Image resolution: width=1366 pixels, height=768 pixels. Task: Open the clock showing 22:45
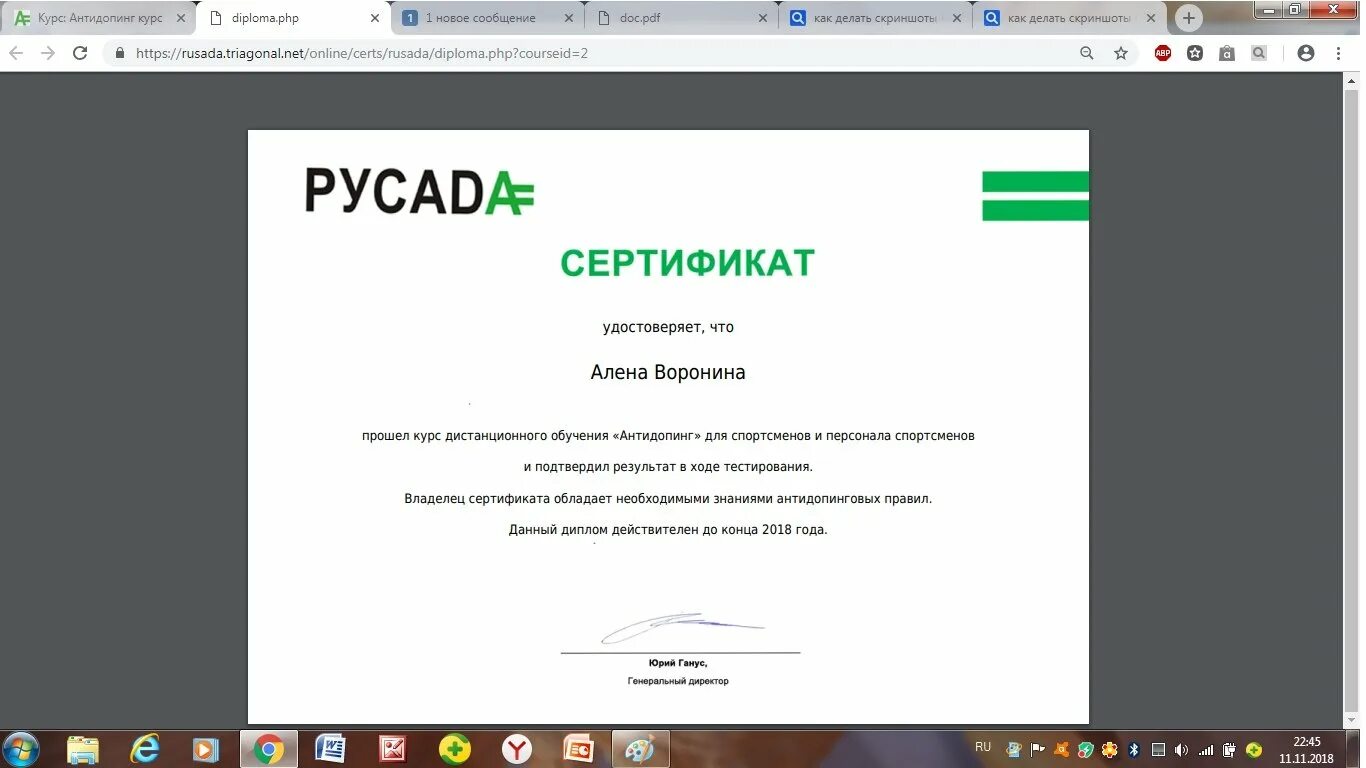click(1306, 750)
